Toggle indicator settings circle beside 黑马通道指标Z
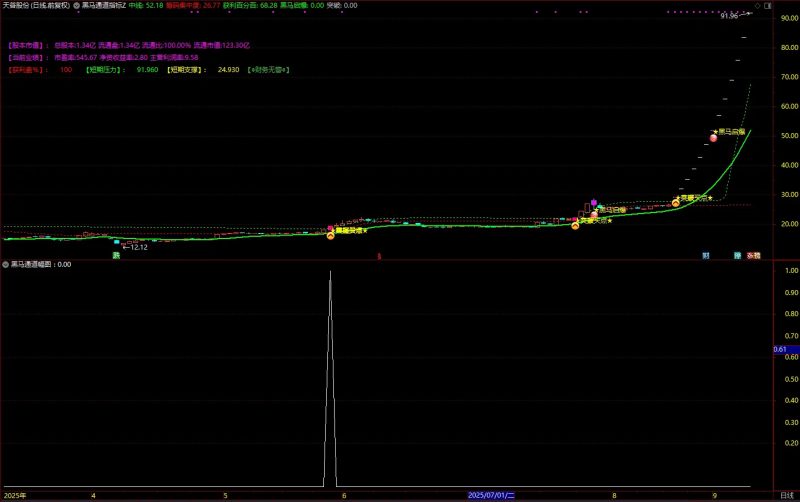Screen dimensions: 800x502 75,5
